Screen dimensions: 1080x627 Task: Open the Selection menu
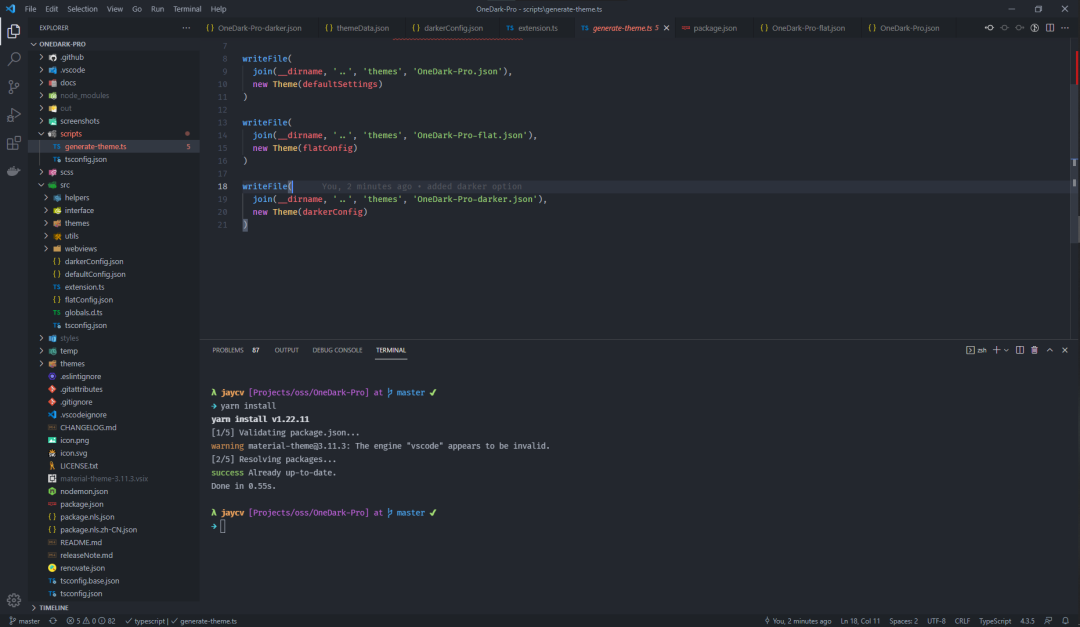pyautogui.click(x=82, y=9)
